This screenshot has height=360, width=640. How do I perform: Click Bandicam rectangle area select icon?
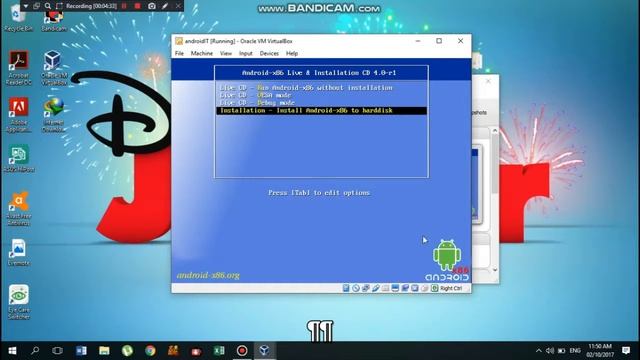tap(59, 6)
